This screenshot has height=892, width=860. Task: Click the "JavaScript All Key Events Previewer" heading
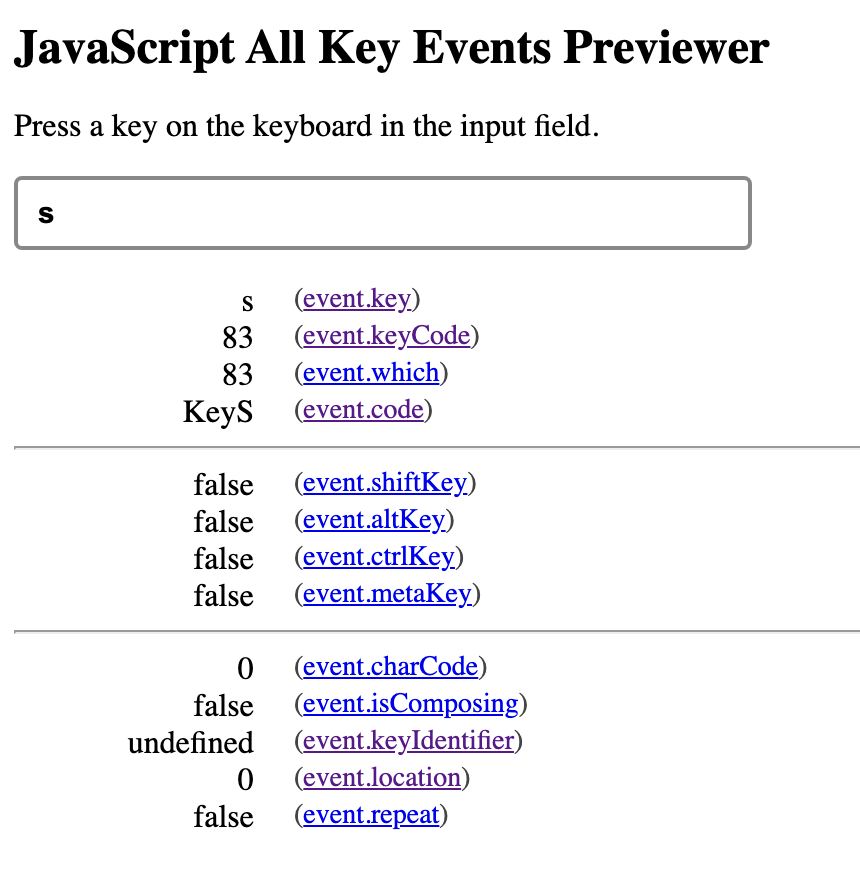coord(391,49)
